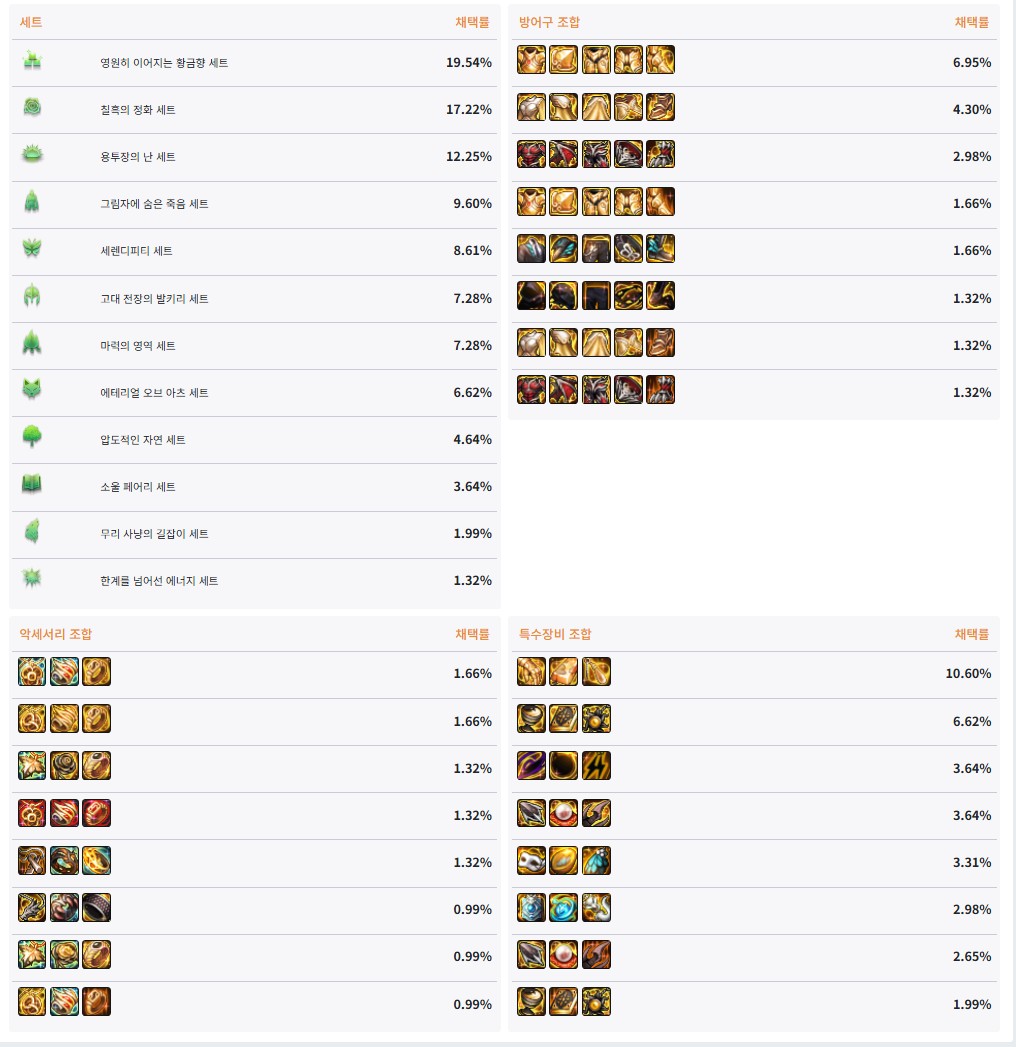Click first red armor icon in 2.98% armor row
The image size is (1016, 1047).
(x=531, y=154)
